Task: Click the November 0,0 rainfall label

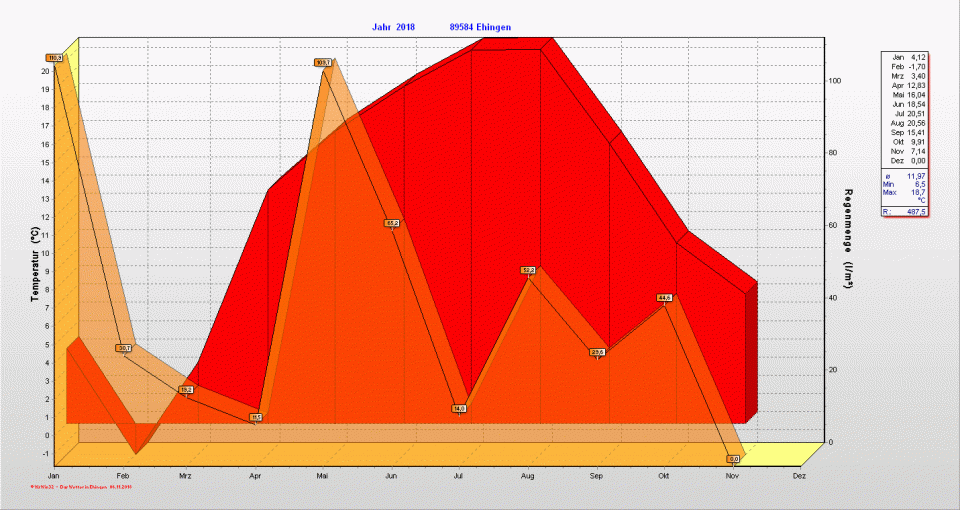Action: pyautogui.click(x=733, y=459)
